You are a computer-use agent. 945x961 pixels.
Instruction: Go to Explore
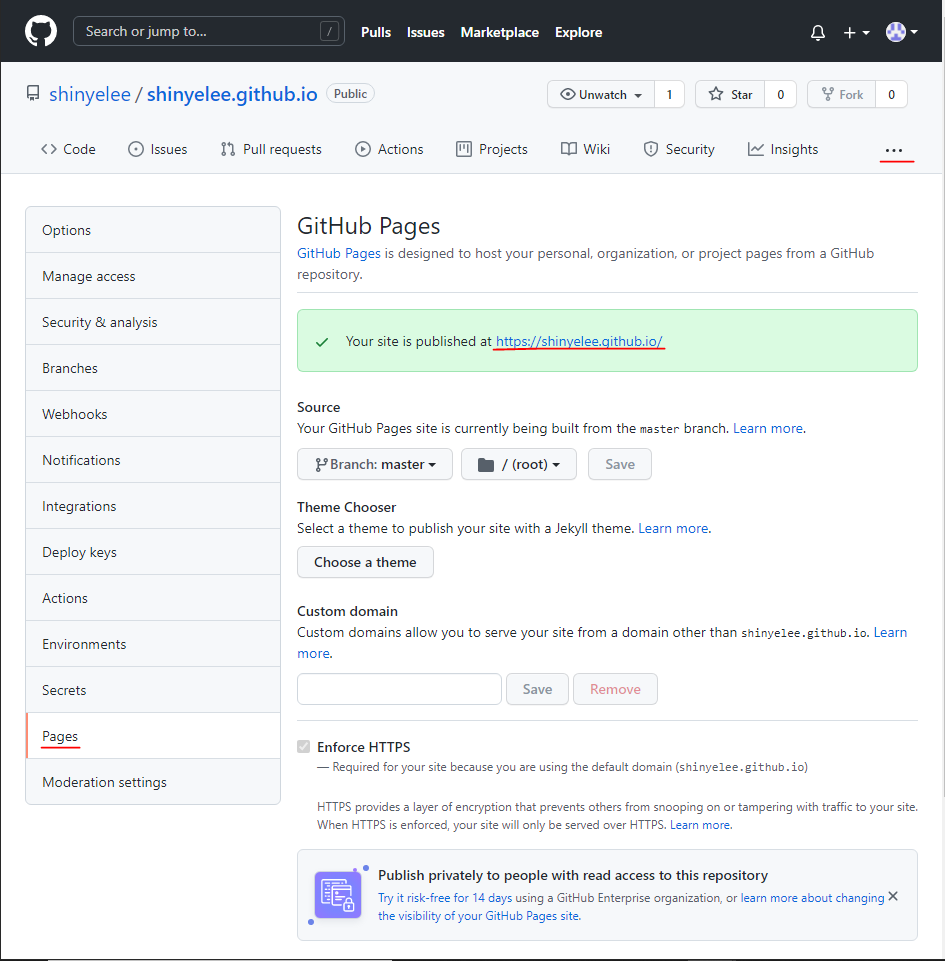[578, 32]
